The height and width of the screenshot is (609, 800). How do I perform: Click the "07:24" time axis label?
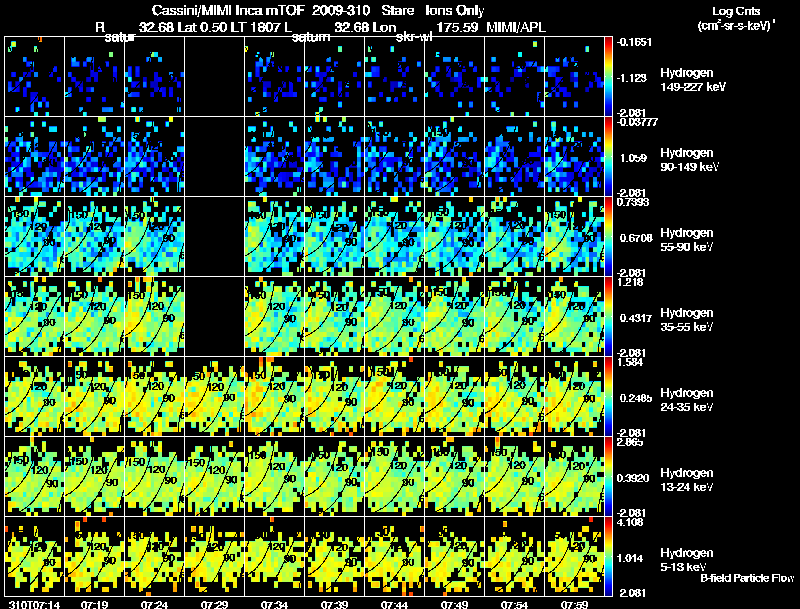click(x=155, y=605)
